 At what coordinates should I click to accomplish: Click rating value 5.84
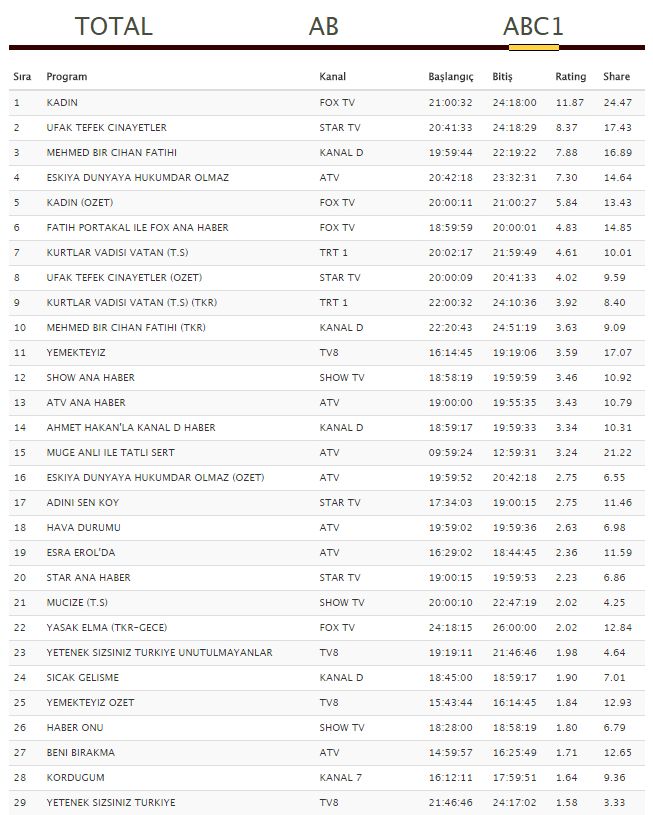coord(566,202)
